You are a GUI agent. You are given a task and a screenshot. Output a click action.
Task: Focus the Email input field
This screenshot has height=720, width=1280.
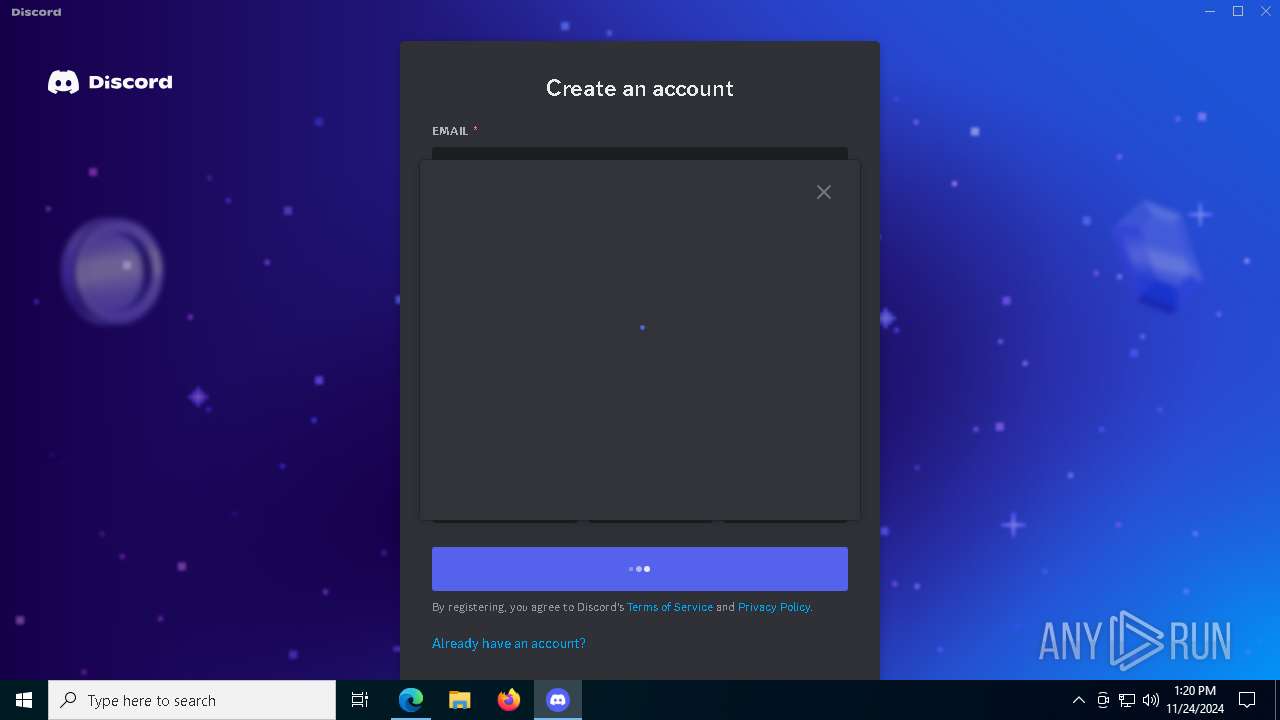(640, 154)
